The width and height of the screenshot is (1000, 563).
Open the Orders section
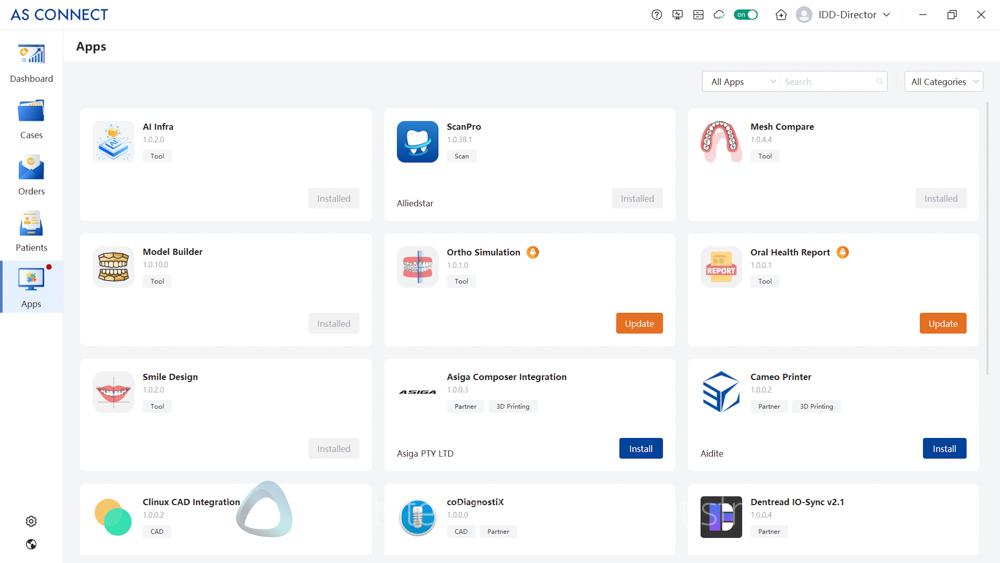[x=31, y=176]
